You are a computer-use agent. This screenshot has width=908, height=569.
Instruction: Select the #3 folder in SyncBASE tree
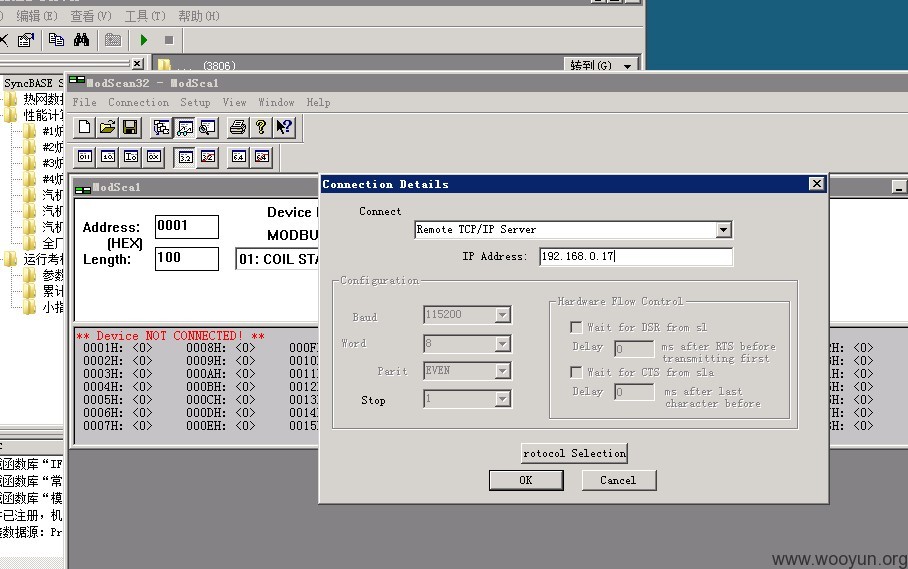pyautogui.click(x=43, y=163)
